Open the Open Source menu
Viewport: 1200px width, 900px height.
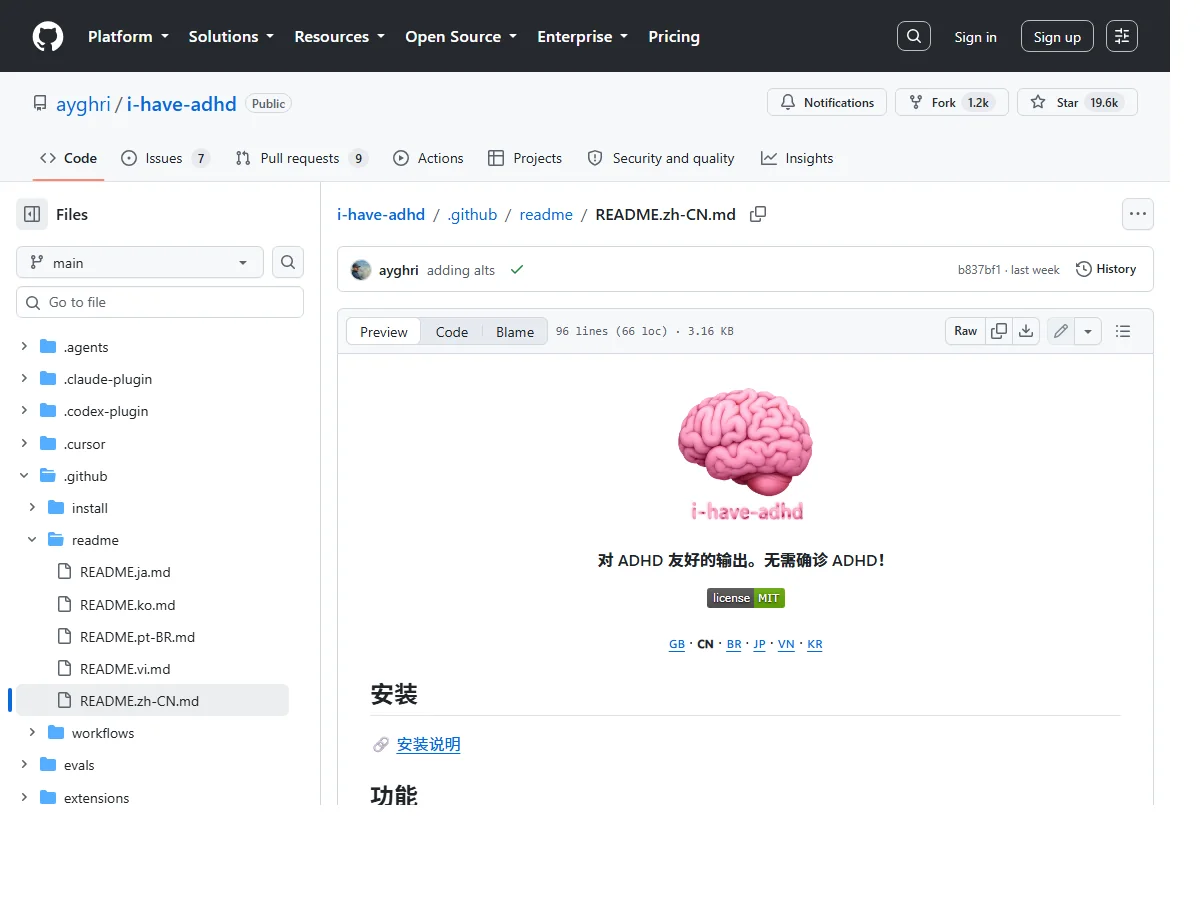461,36
